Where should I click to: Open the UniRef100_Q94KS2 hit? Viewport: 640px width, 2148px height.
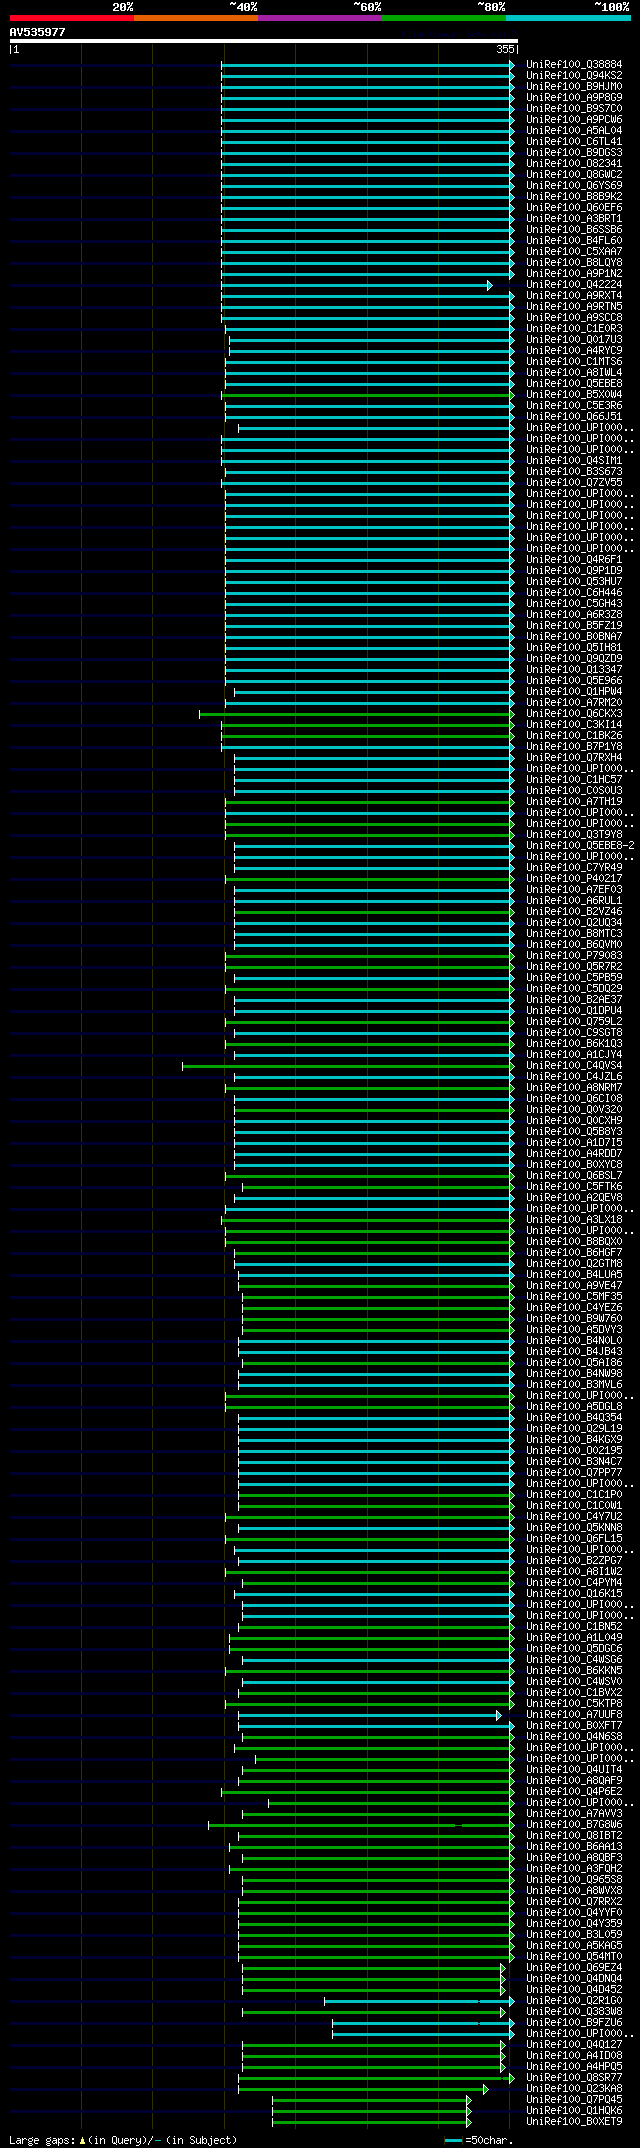(574, 76)
